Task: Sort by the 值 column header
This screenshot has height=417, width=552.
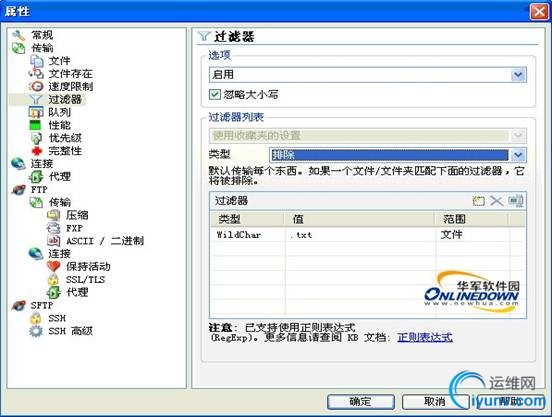Action: (x=359, y=219)
